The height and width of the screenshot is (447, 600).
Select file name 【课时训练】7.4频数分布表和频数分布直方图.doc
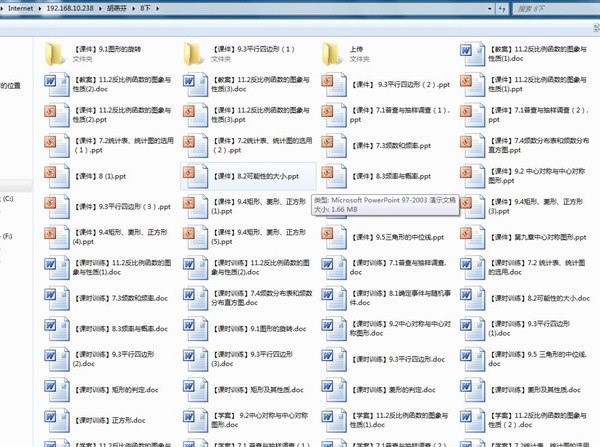[x=262, y=298]
